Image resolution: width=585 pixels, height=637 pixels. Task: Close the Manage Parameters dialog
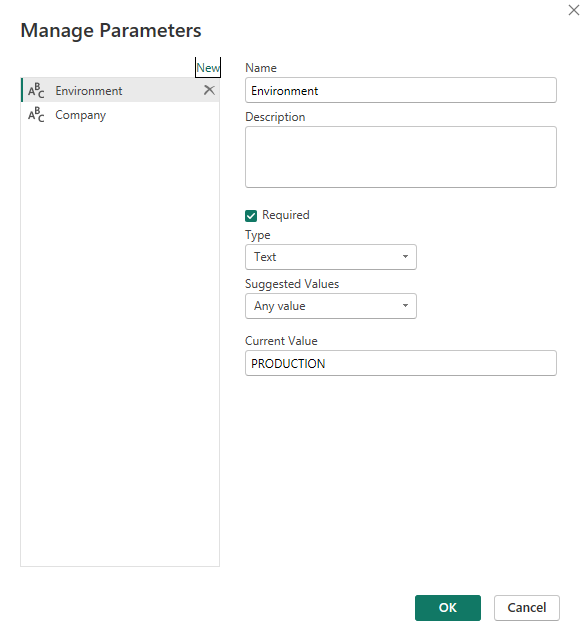[x=574, y=10]
